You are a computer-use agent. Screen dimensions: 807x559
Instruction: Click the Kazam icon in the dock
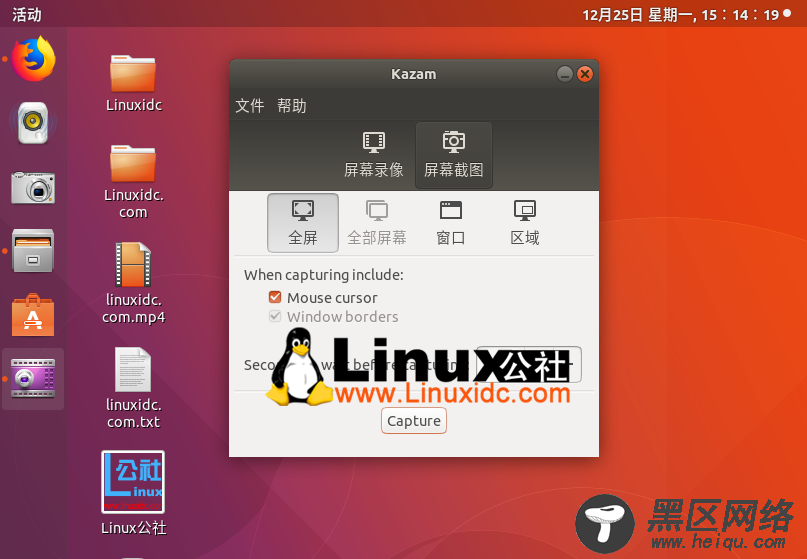pyautogui.click(x=33, y=379)
